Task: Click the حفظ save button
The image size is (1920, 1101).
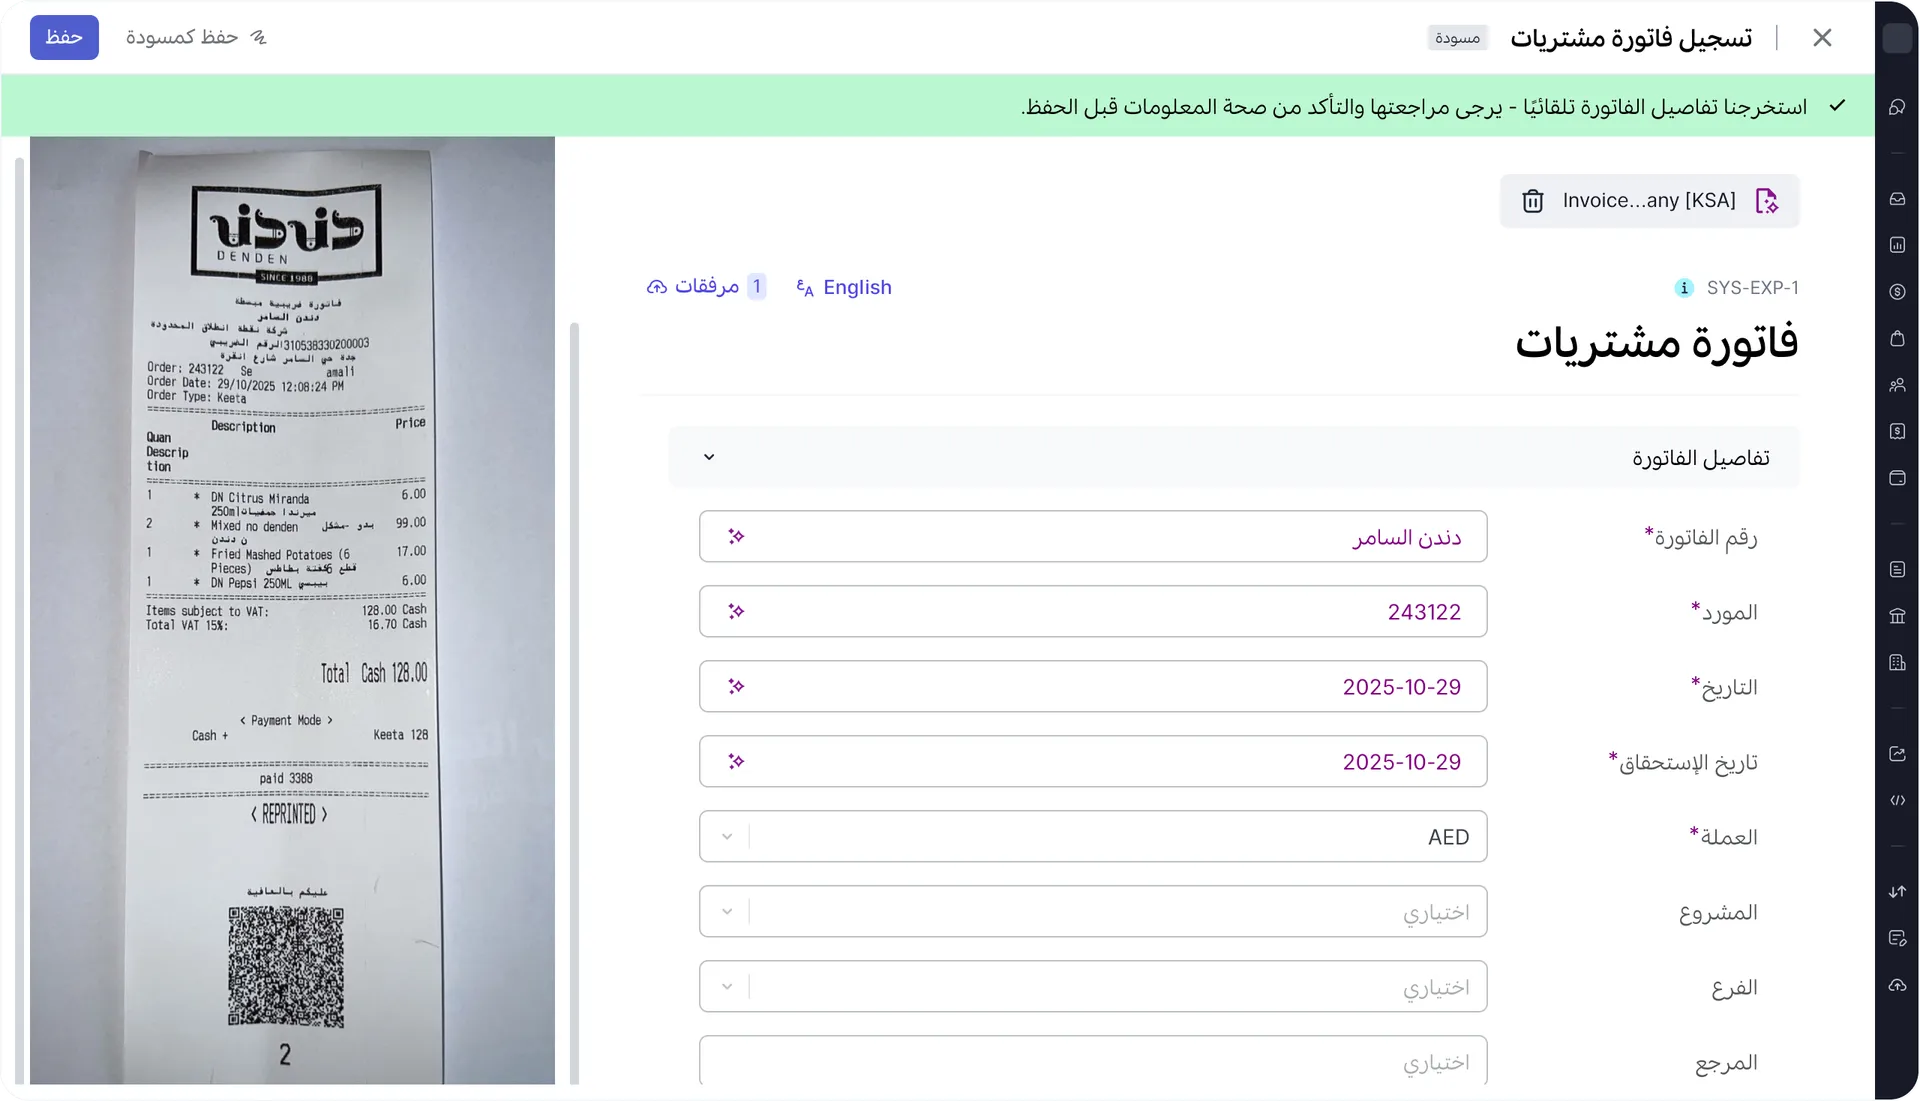Action: tap(64, 37)
